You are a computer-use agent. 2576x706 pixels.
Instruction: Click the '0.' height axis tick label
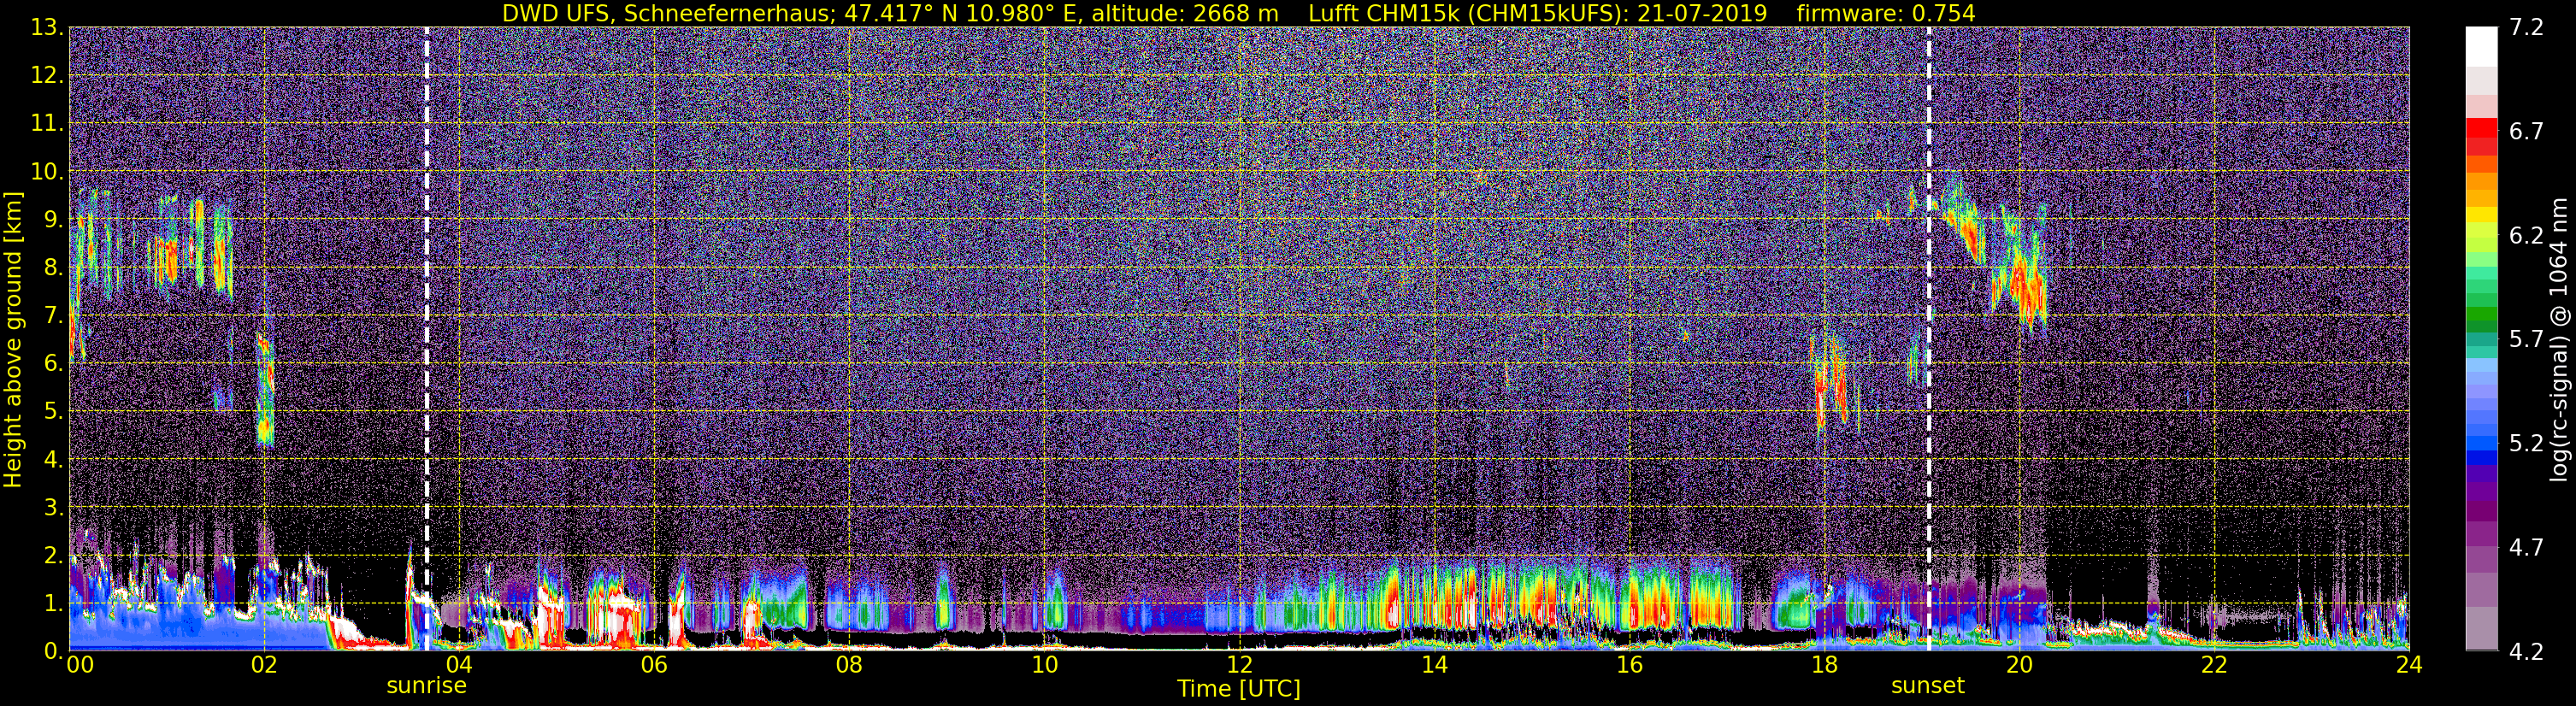(53, 651)
